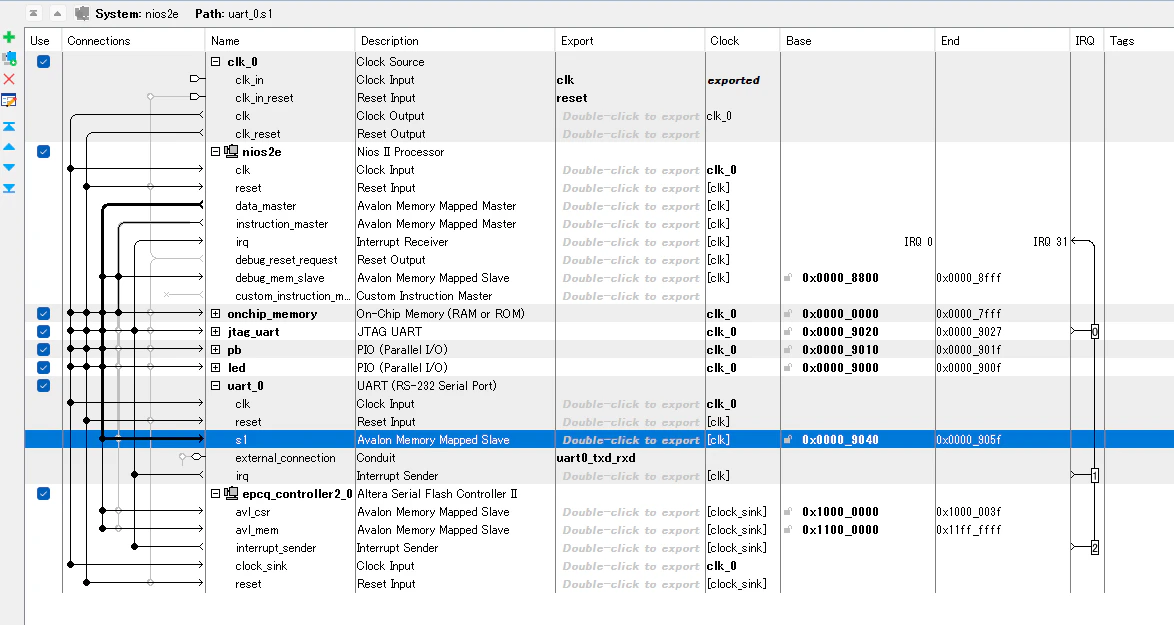
Task: Collapse the uart_0 tree node
Action: click(216, 386)
